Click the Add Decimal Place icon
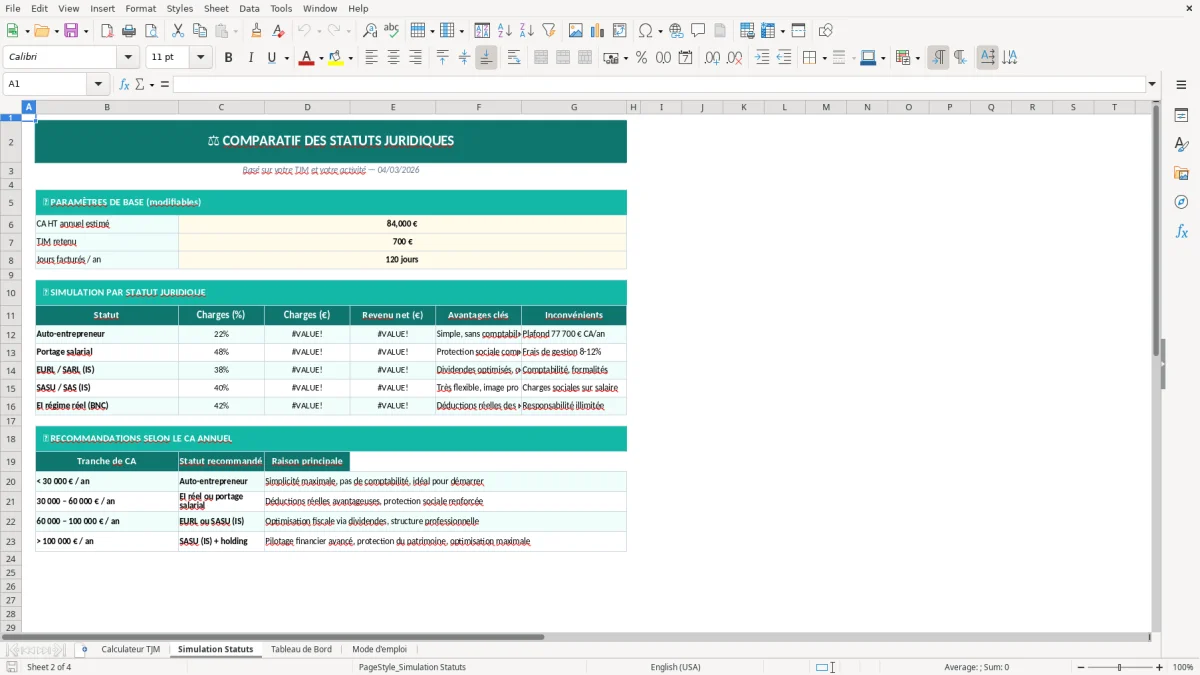 tap(712, 58)
